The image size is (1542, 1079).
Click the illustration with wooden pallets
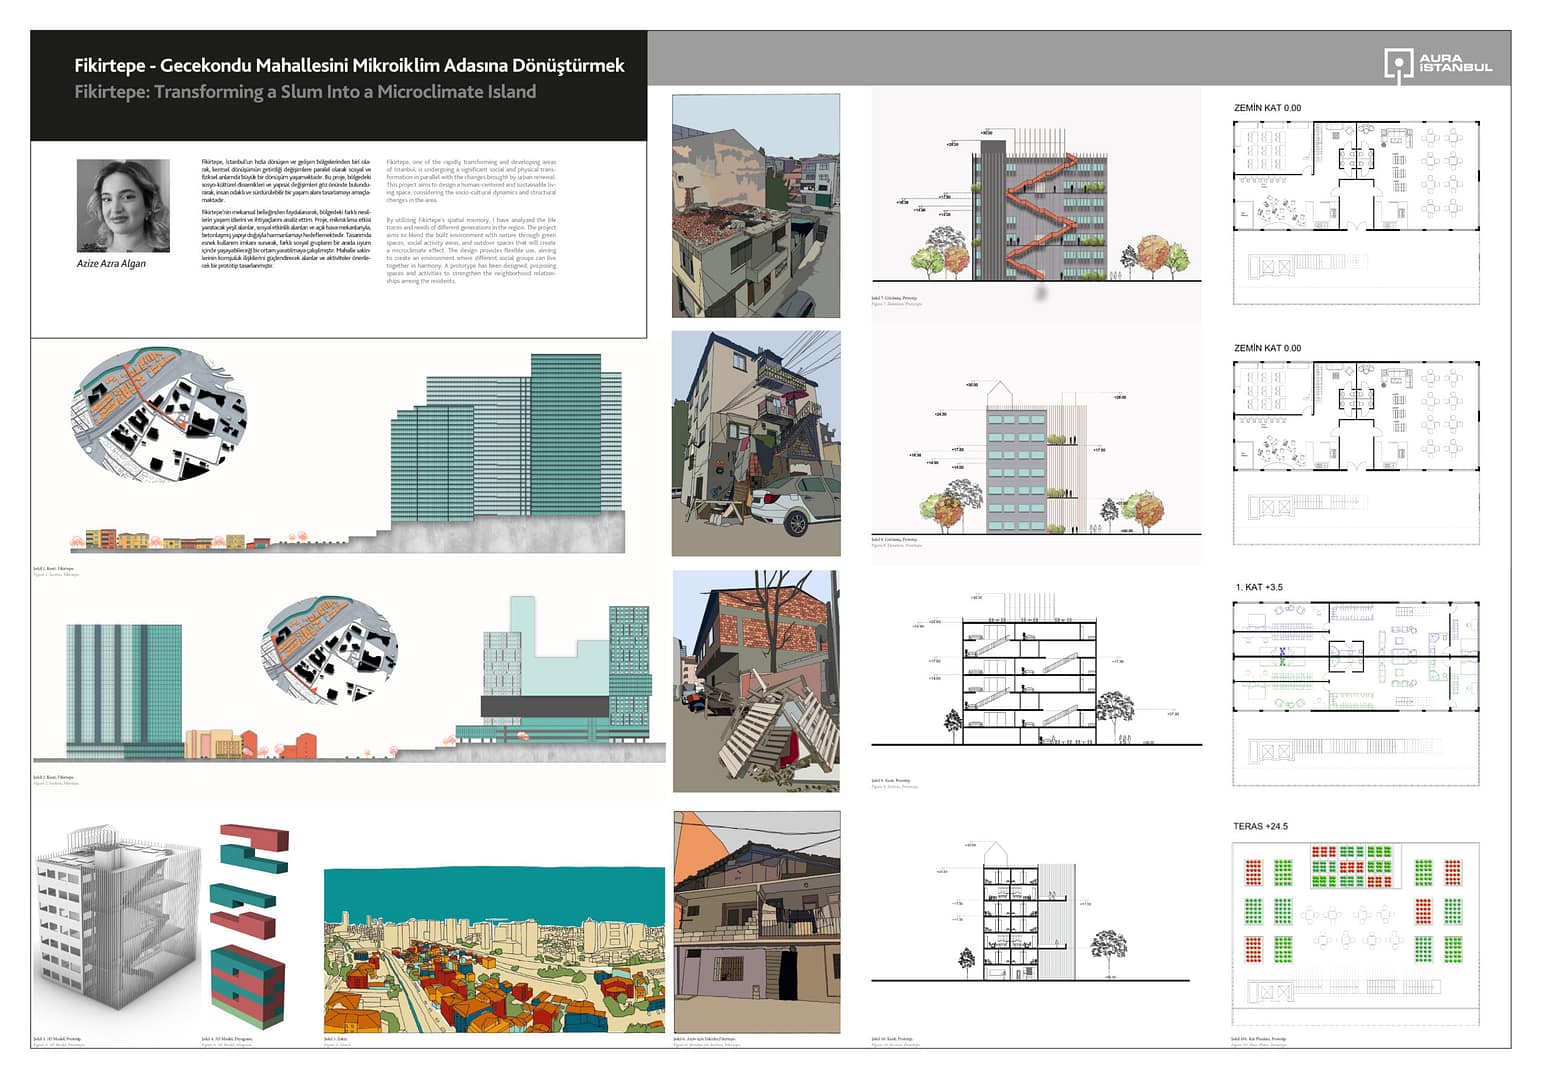coord(756,681)
